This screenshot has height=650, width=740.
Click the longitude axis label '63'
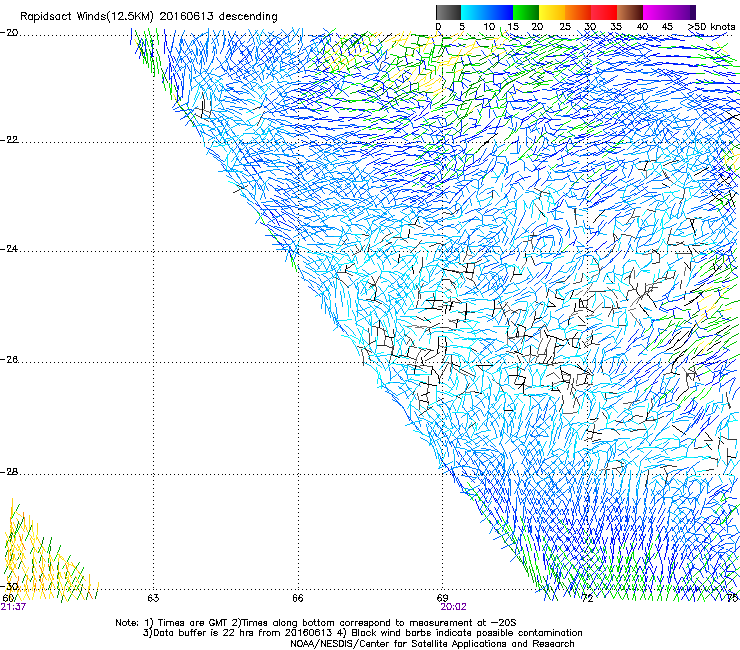pyautogui.click(x=153, y=598)
